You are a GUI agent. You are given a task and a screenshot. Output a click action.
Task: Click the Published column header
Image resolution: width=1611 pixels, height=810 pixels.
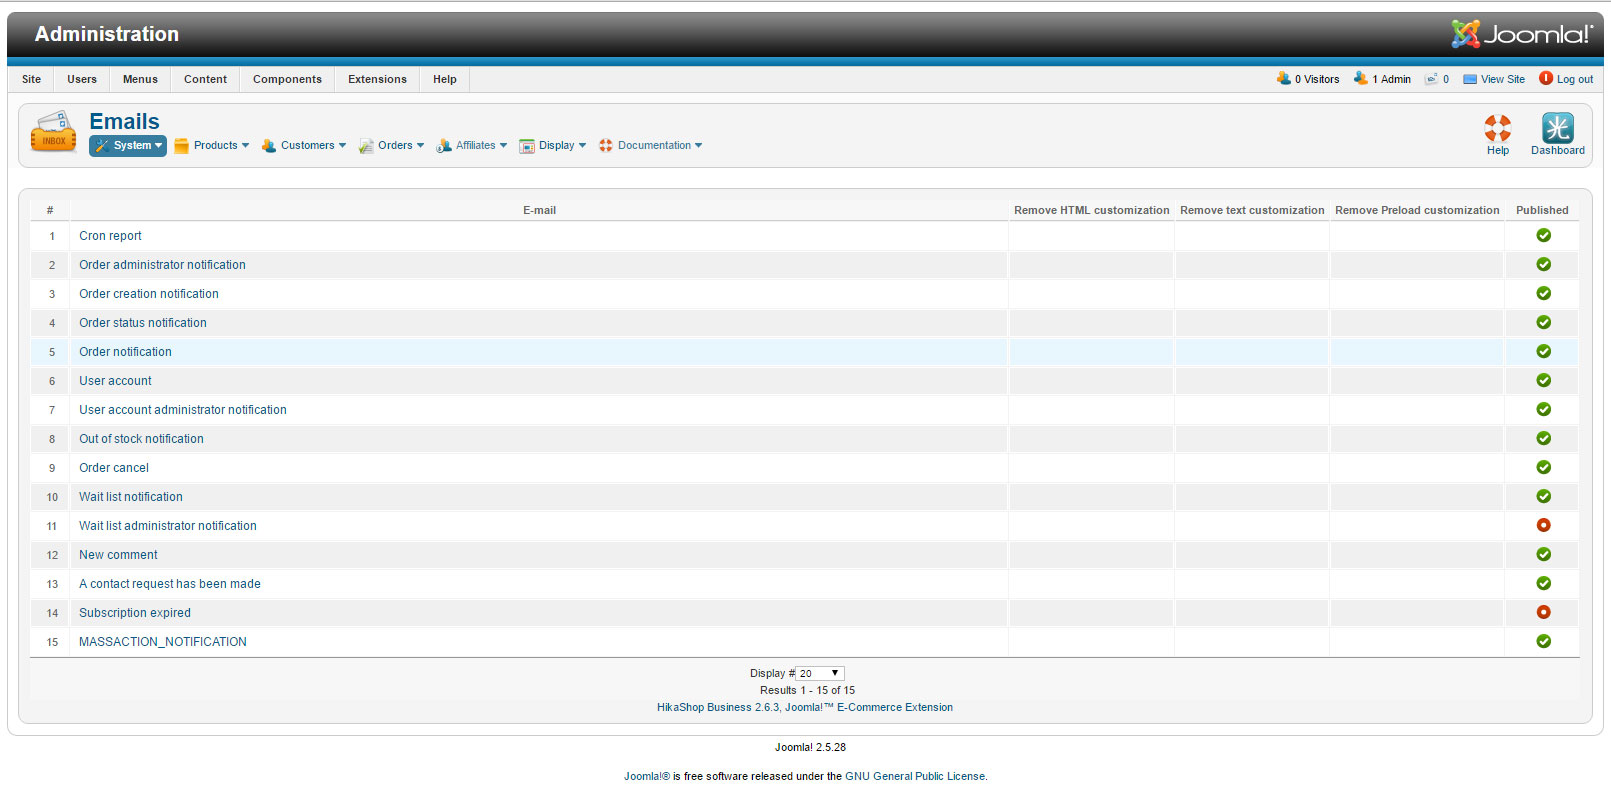[1542, 210]
